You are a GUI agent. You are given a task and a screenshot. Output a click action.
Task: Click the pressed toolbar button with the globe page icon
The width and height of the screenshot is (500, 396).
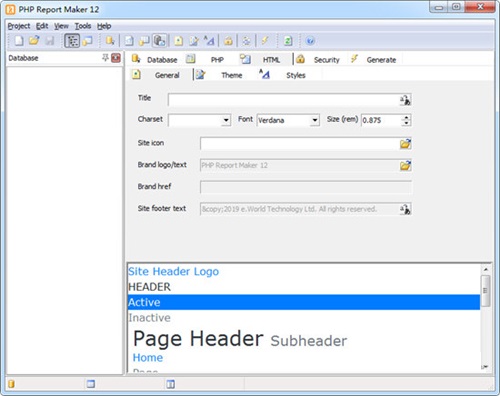[x=160, y=41]
